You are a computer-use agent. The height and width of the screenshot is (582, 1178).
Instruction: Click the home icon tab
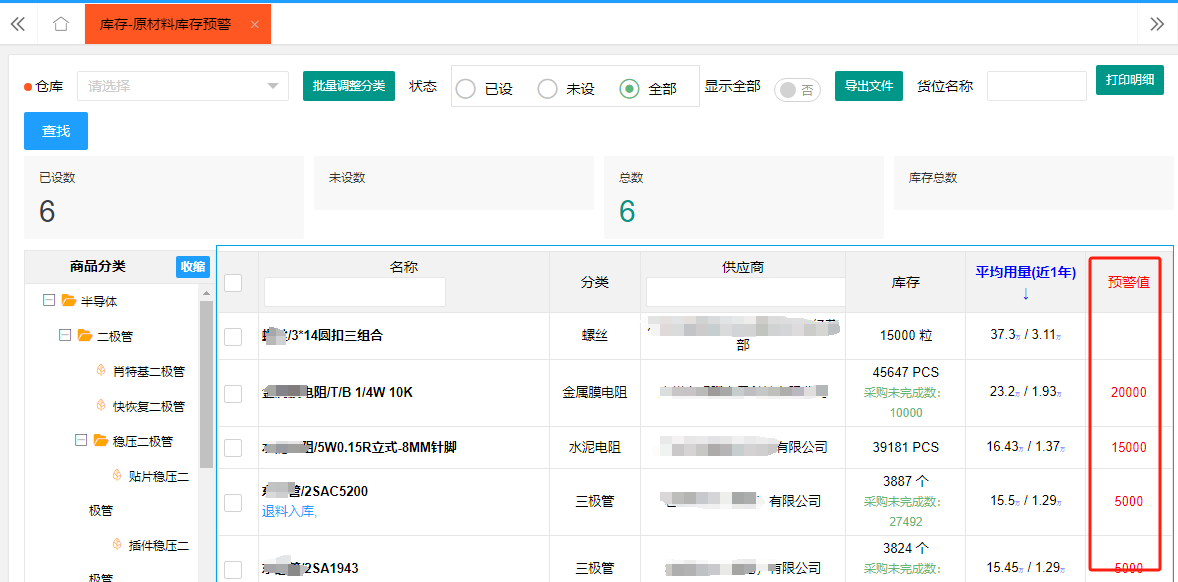pyautogui.click(x=61, y=24)
